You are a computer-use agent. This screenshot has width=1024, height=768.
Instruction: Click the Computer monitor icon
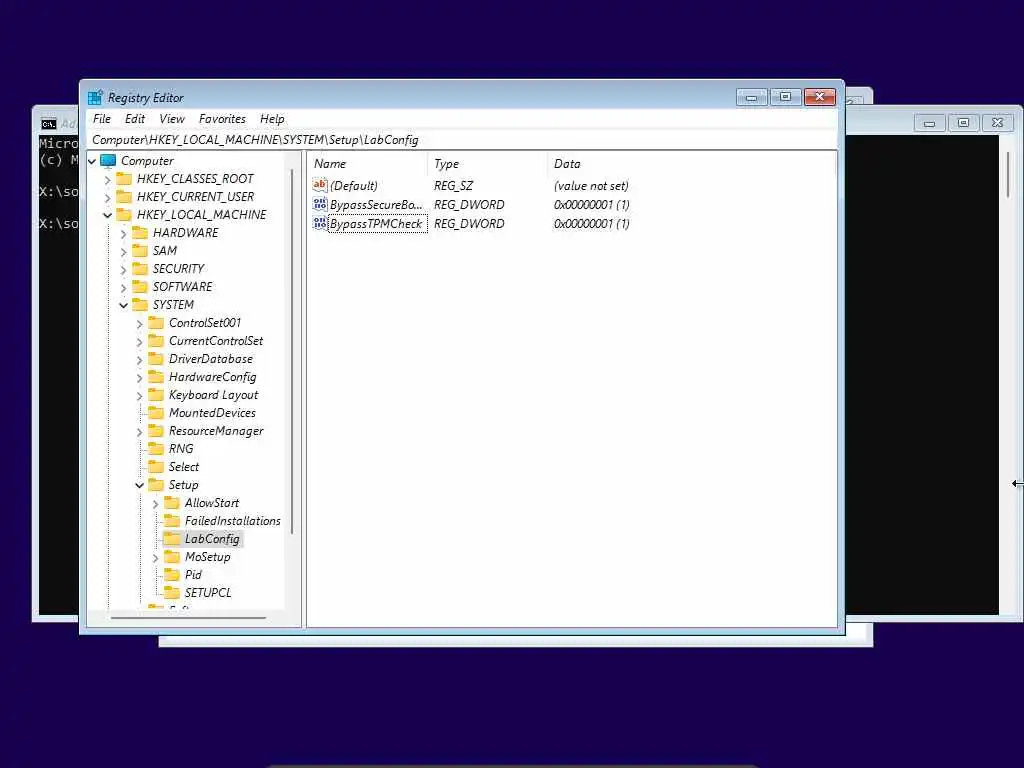108,161
